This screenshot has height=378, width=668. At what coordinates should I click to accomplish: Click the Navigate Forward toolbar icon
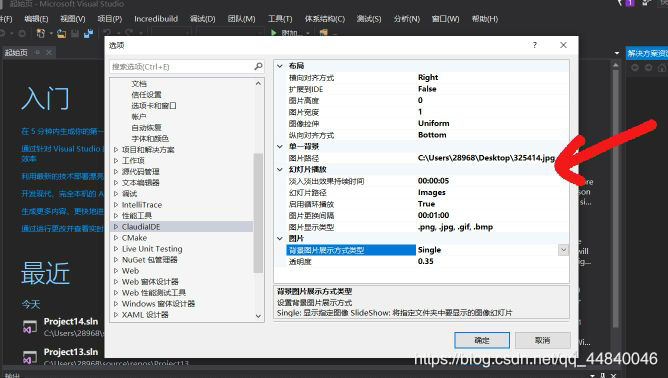coord(22,33)
